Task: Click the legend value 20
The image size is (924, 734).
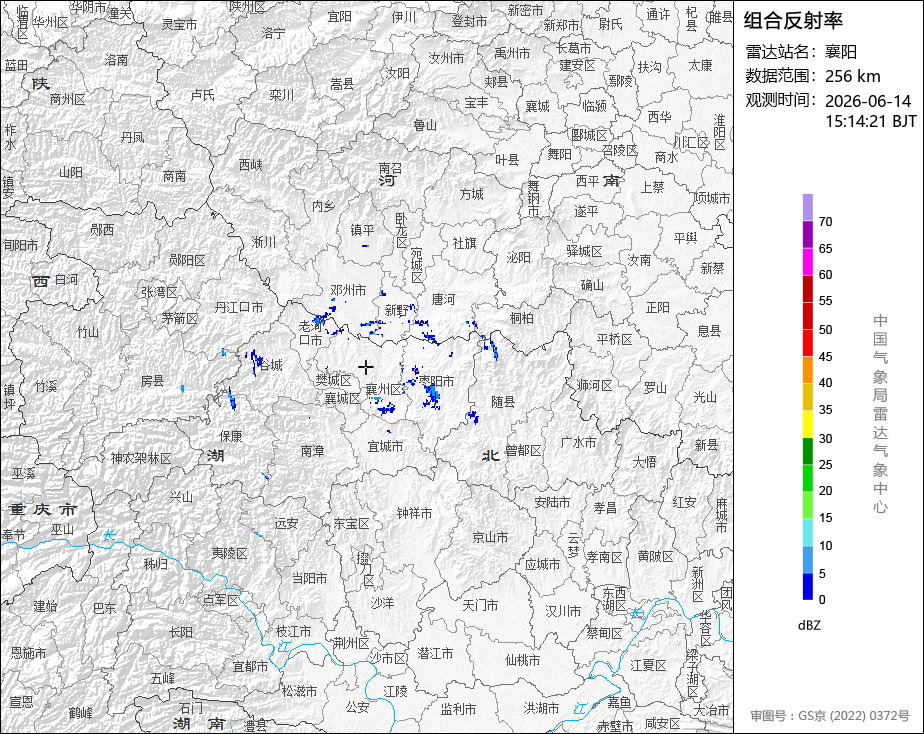Action: click(x=826, y=490)
